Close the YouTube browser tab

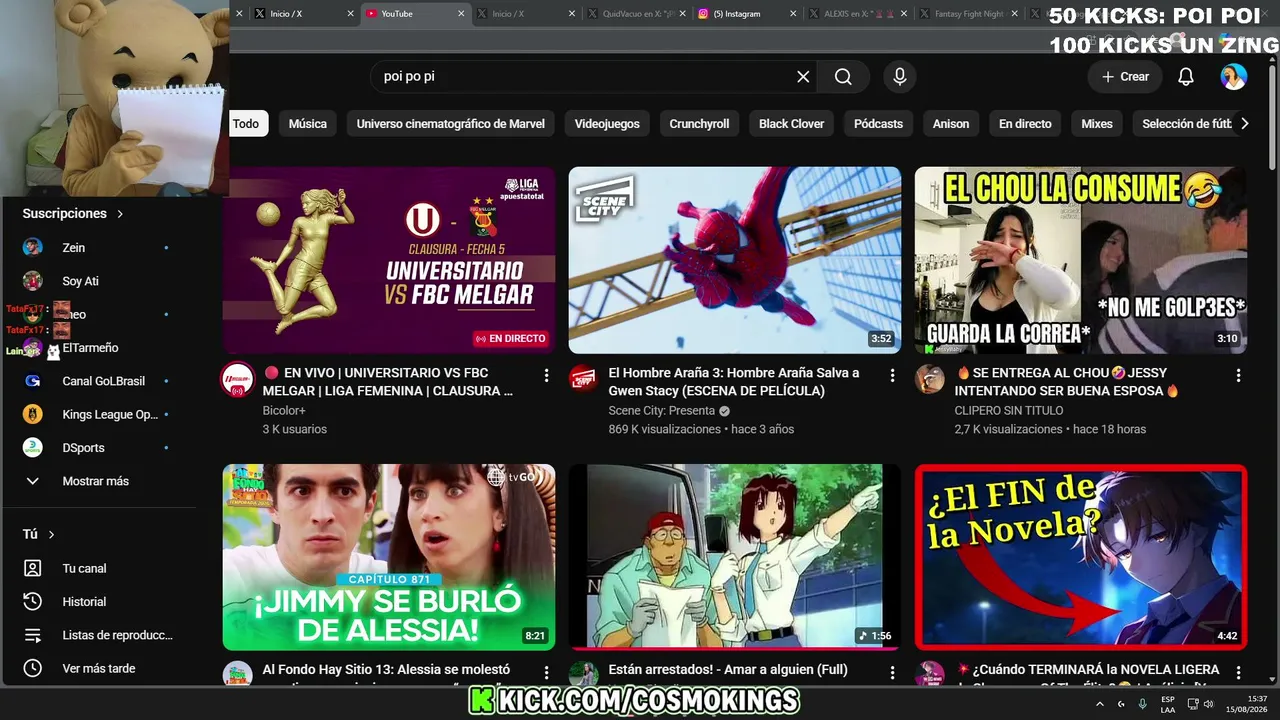pos(461,14)
